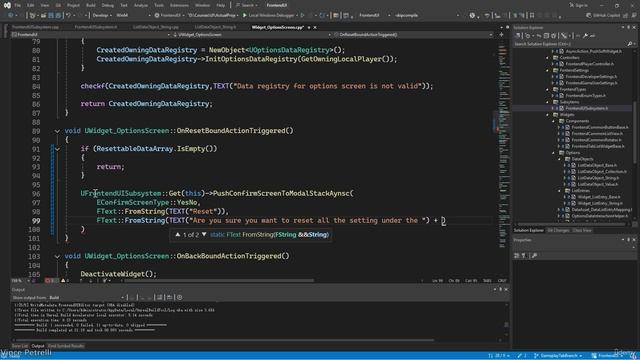The width and height of the screenshot is (640, 360).
Task: Click the Solution Explorer search magnifier icon
Action: (630, 44)
